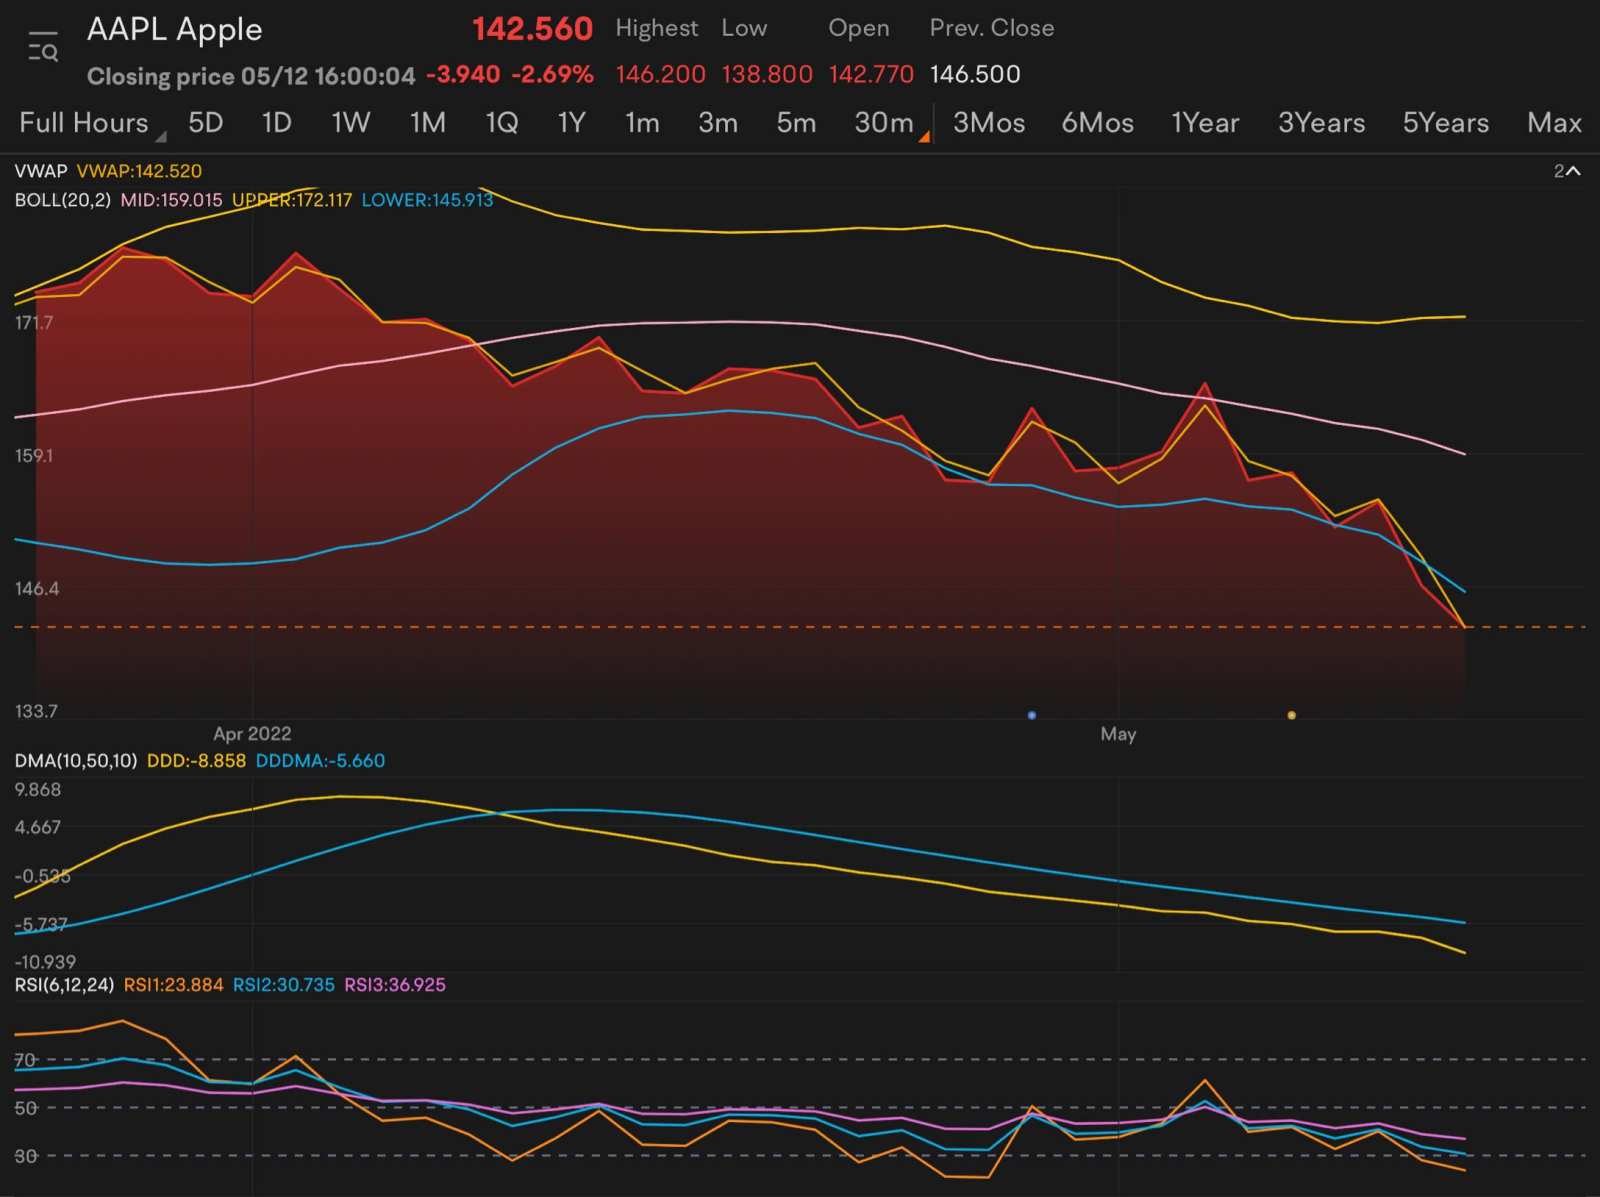1600x1197 pixels.
Task: Click the Highest value 146.200
Action: 661,75
